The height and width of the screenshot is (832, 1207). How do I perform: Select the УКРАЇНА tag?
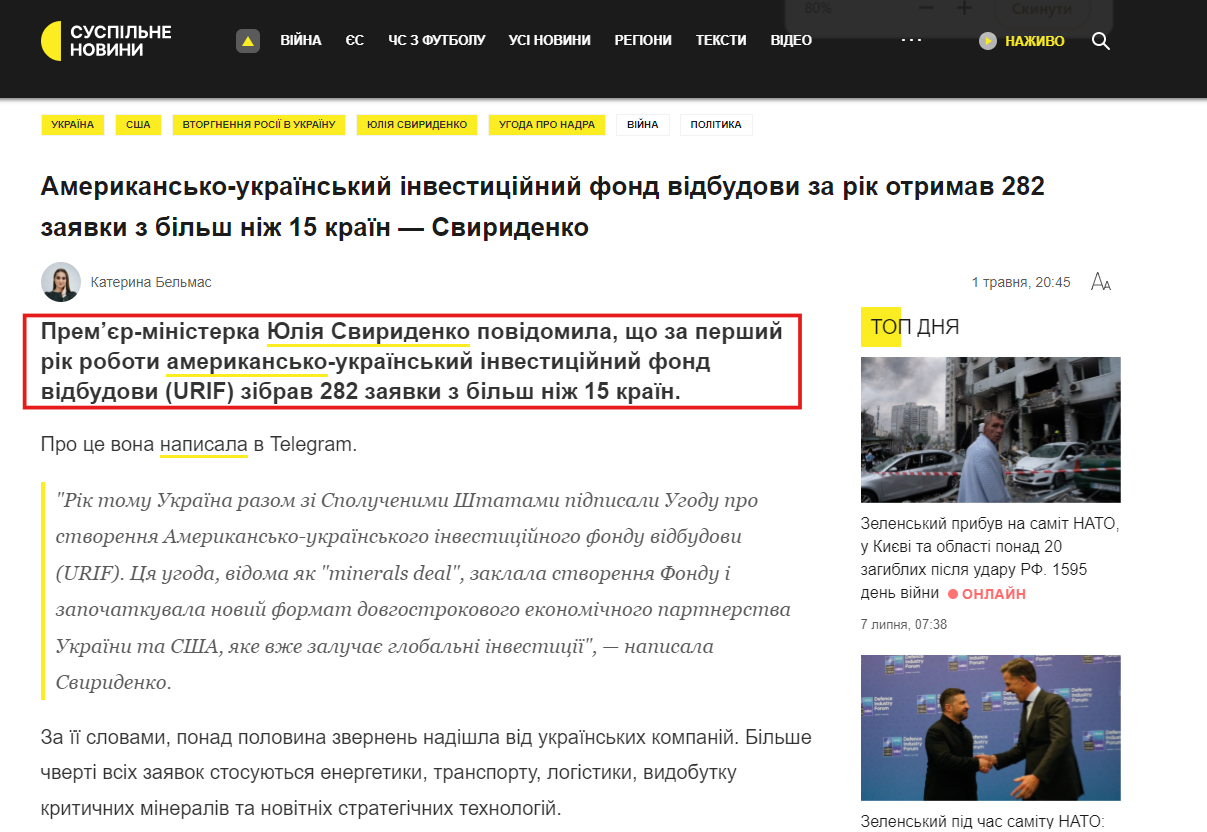73,125
